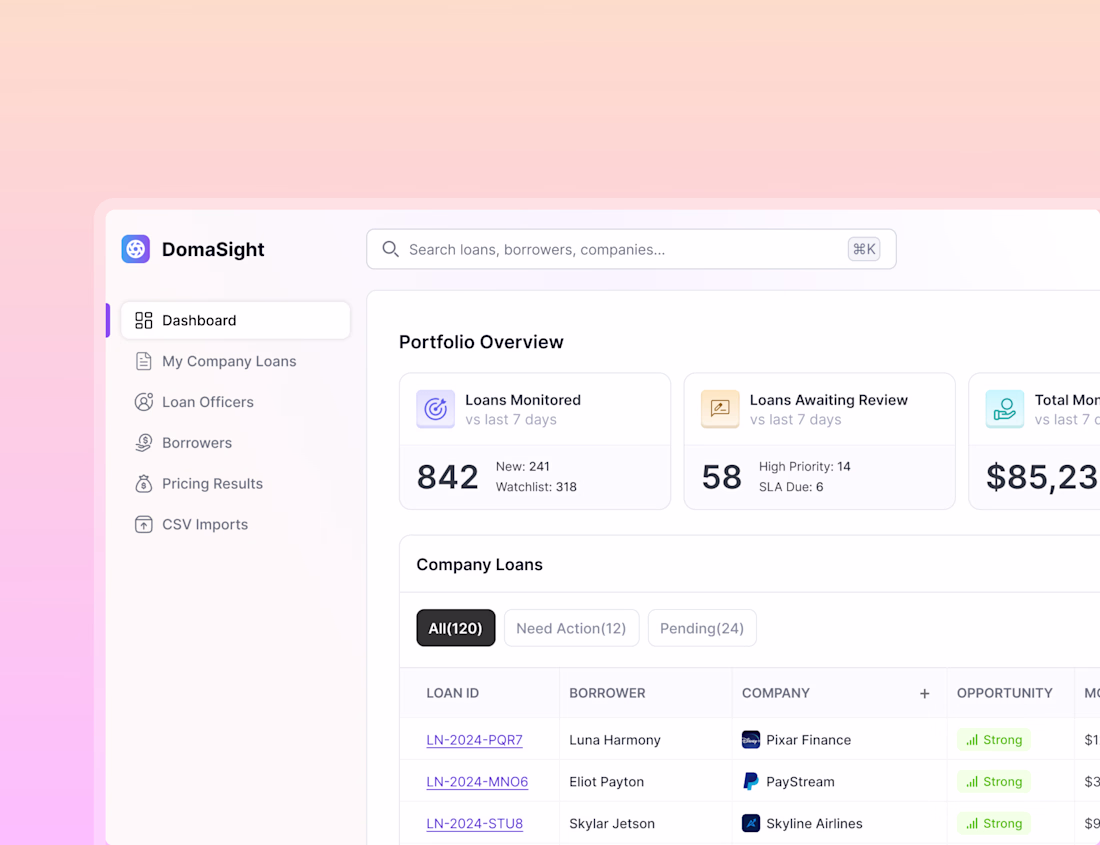Click the SLA Due: 6 stat
Viewport: 1100px width, 845px height.
(791, 487)
